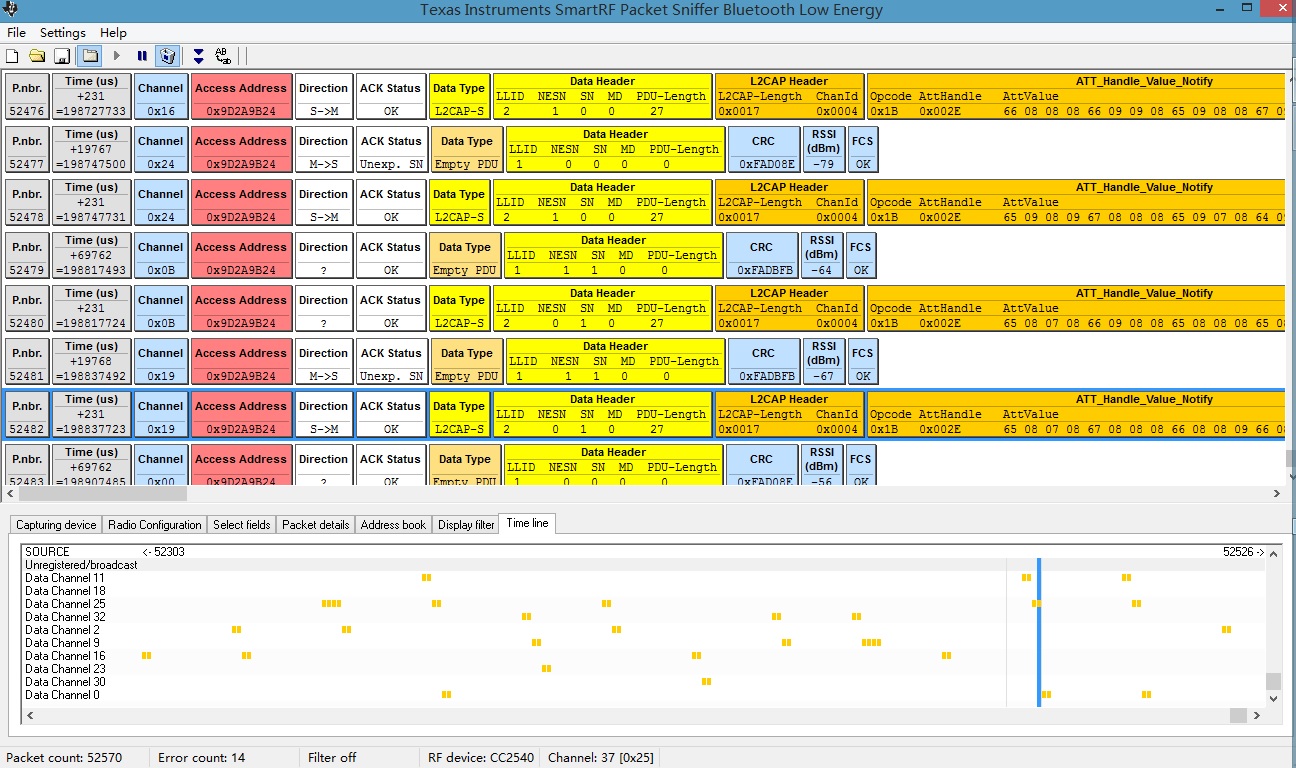The height and width of the screenshot is (768, 1296).
Task: Open the File menu
Action: 16,33
